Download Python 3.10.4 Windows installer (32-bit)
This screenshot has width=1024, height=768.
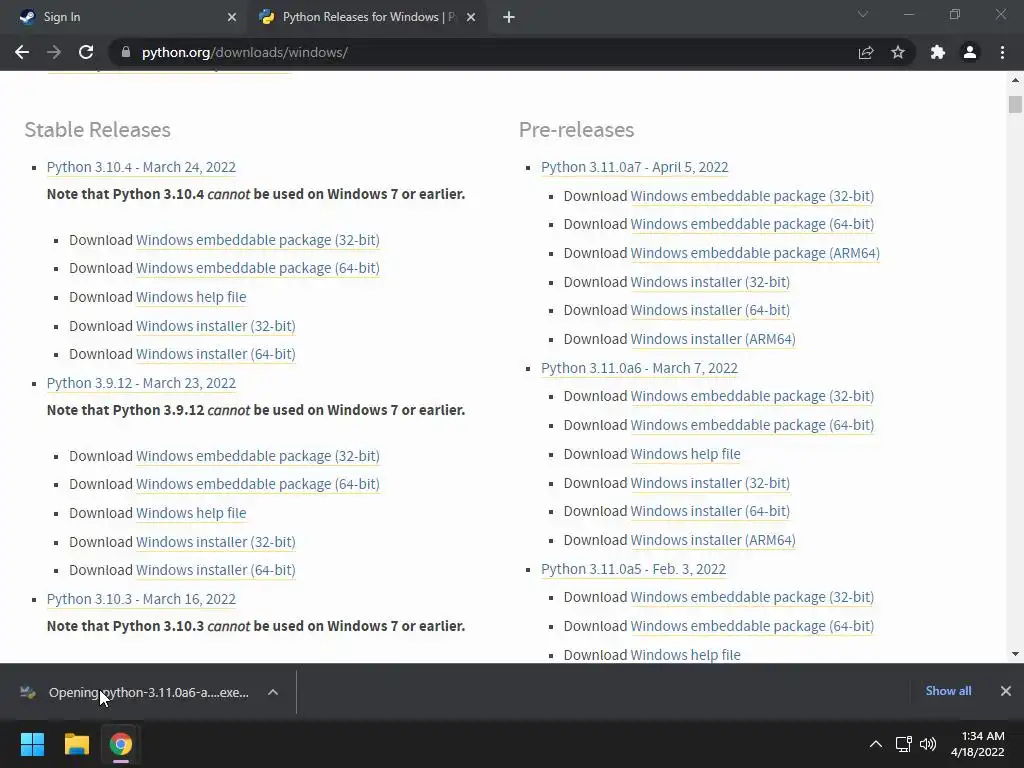pos(216,326)
